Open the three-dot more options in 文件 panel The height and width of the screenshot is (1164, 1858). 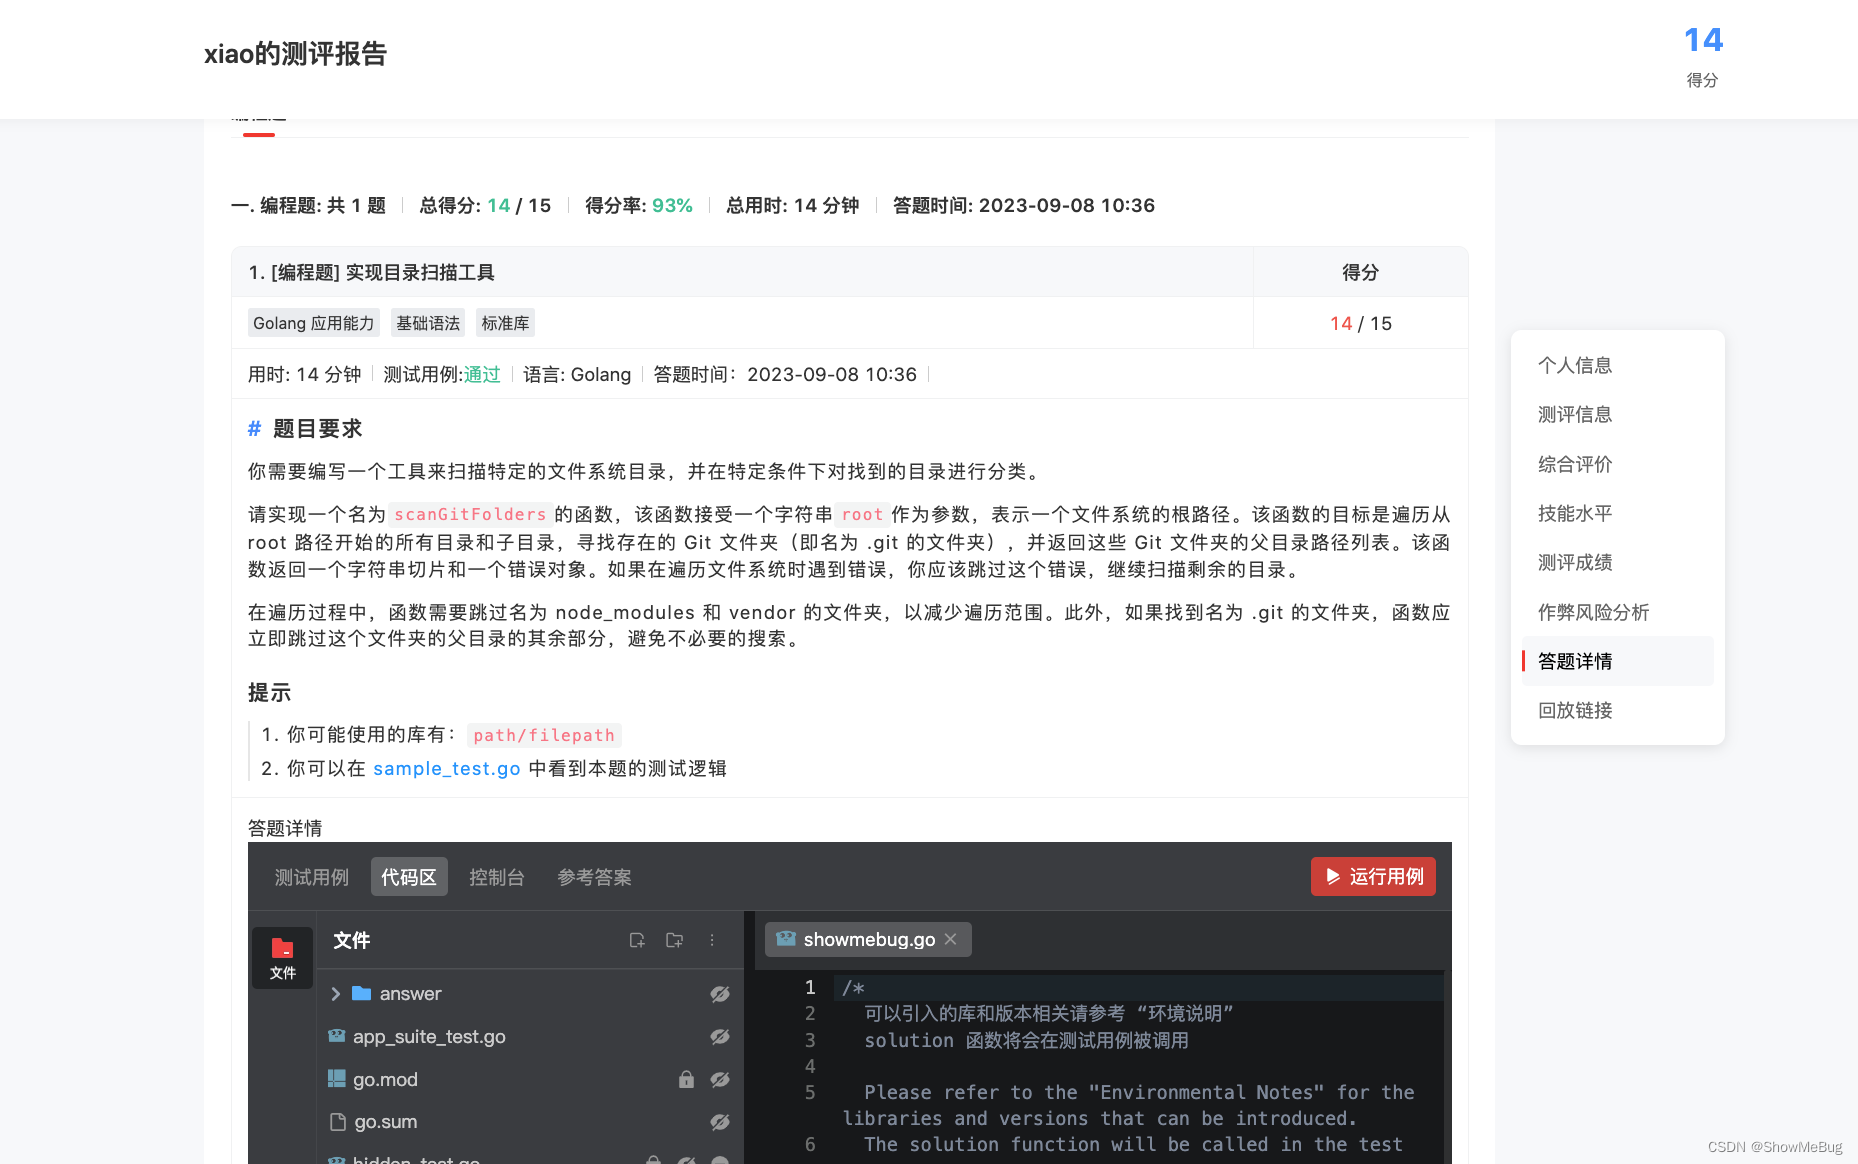coord(712,940)
